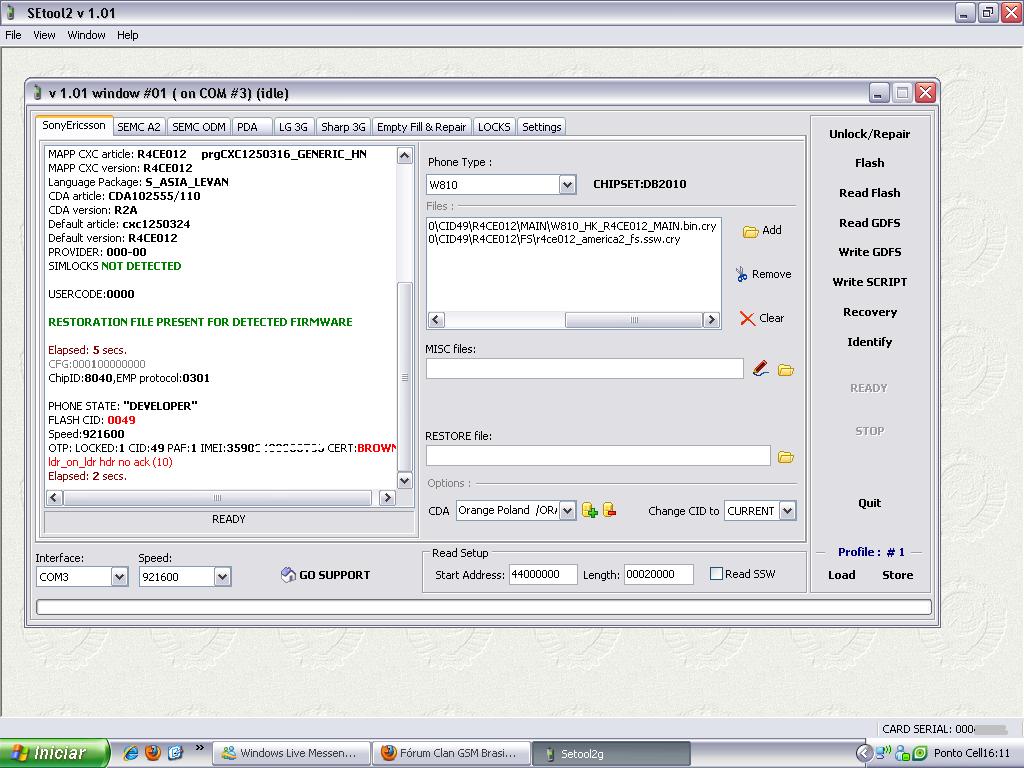Image resolution: width=1024 pixels, height=768 pixels.
Task: Click the Identify button
Action: coord(869,342)
